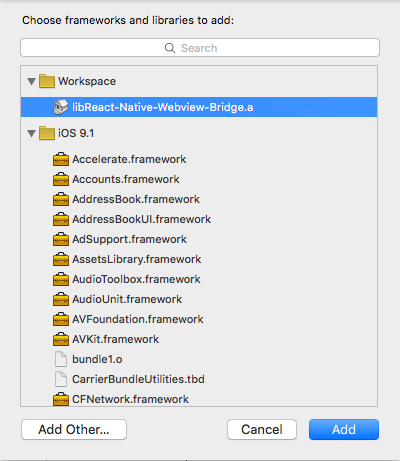
Task: Choose AVFoundation.framework from the list
Action: [199, 319]
